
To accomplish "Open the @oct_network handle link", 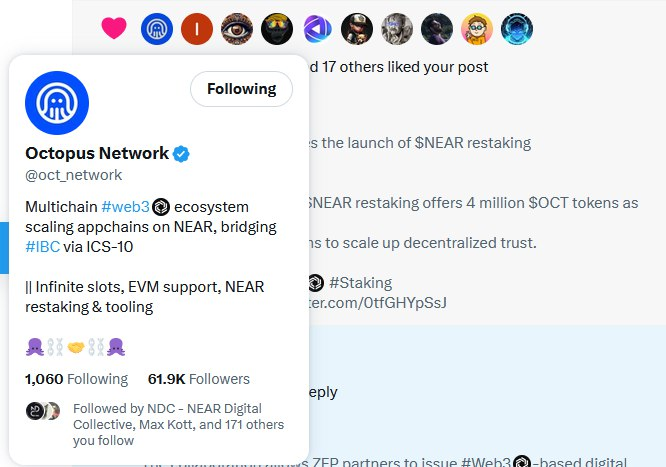I will click(x=73, y=175).
